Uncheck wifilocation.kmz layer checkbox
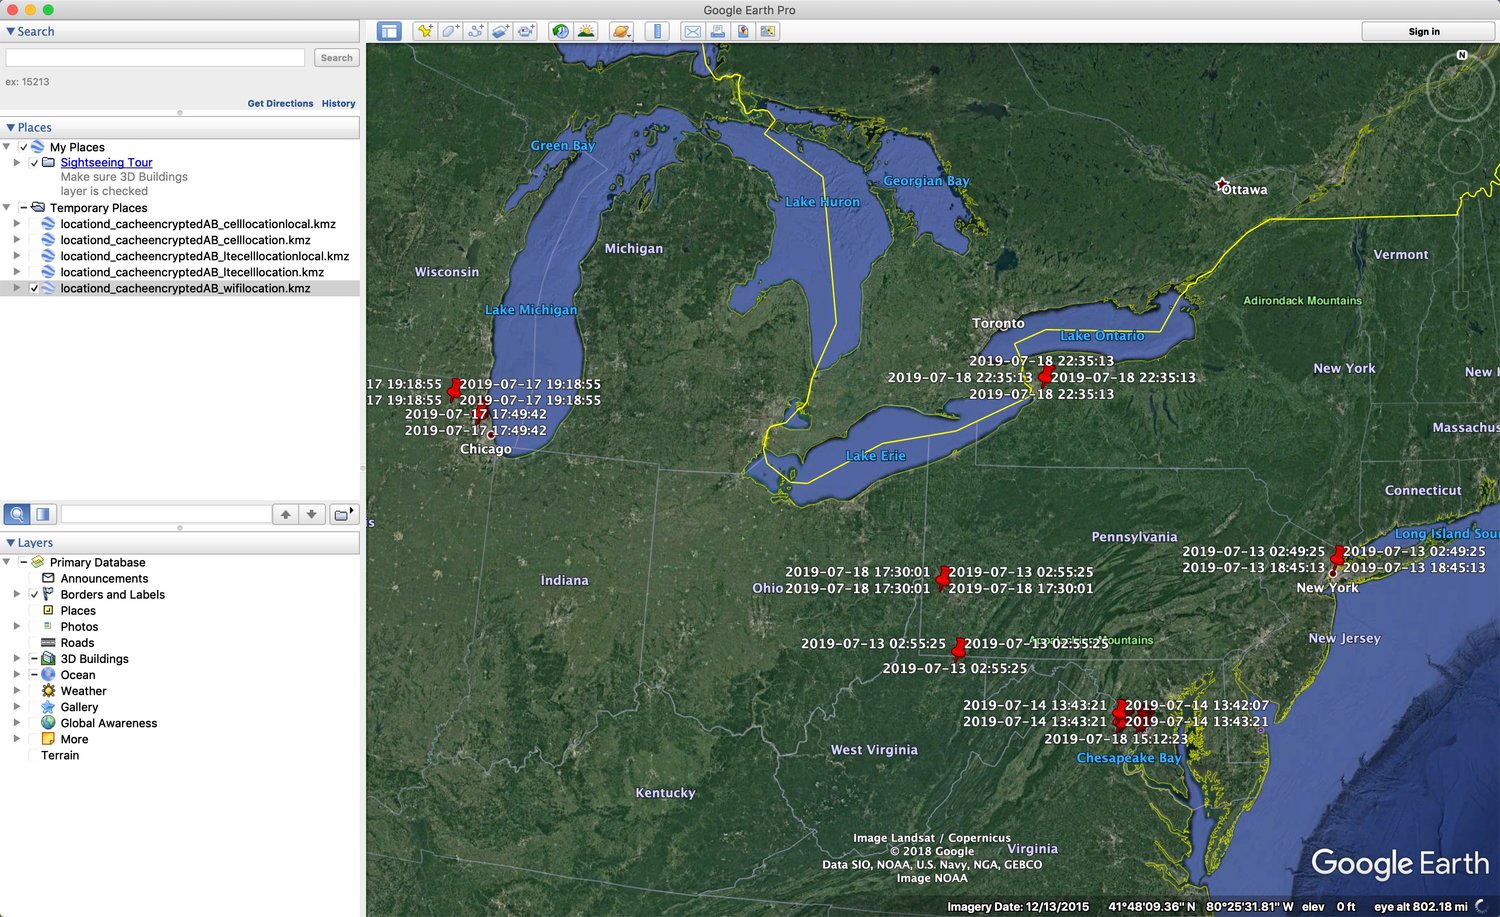The width and height of the screenshot is (1500, 917). coord(34,288)
